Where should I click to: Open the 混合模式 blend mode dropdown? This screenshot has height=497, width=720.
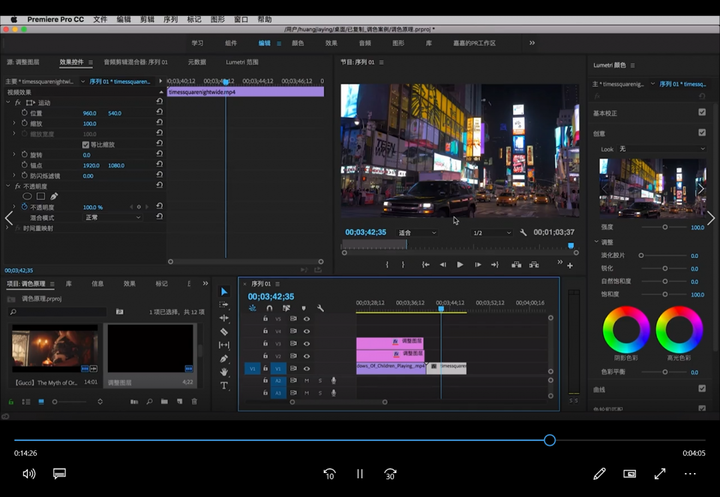pyautogui.click(x=113, y=217)
